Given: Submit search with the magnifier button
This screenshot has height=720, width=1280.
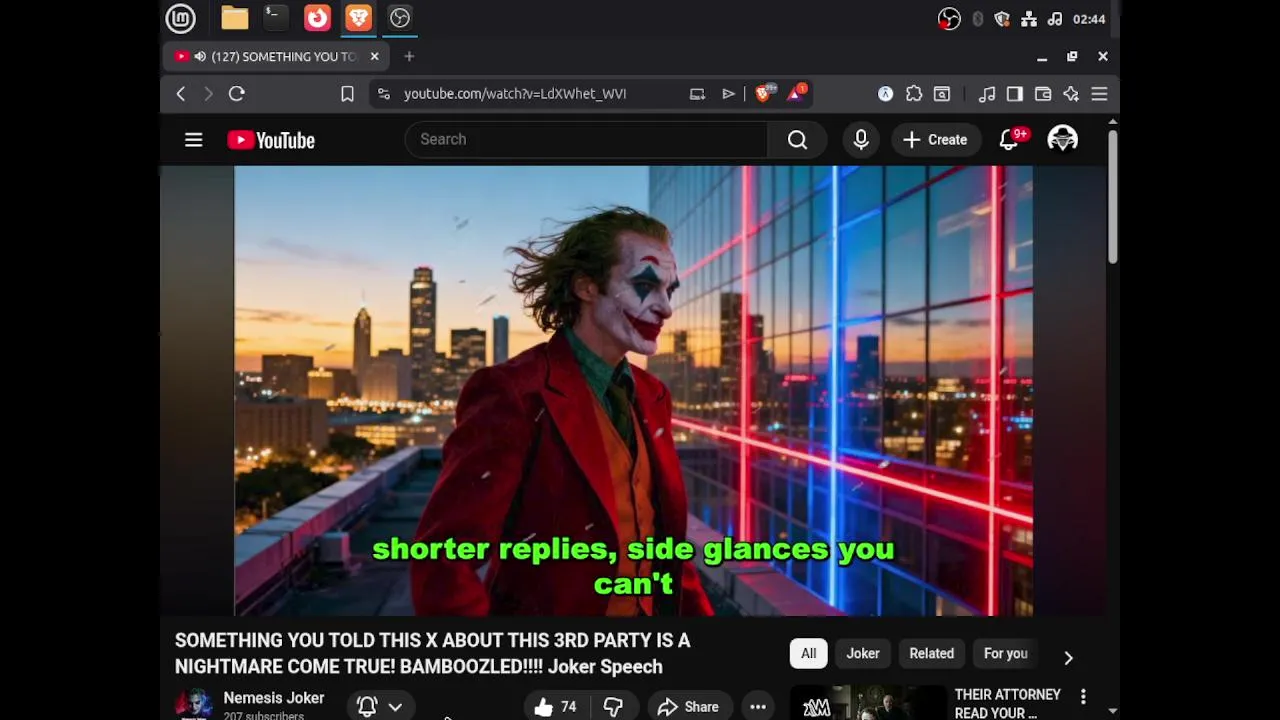Looking at the screenshot, I should 797,140.
